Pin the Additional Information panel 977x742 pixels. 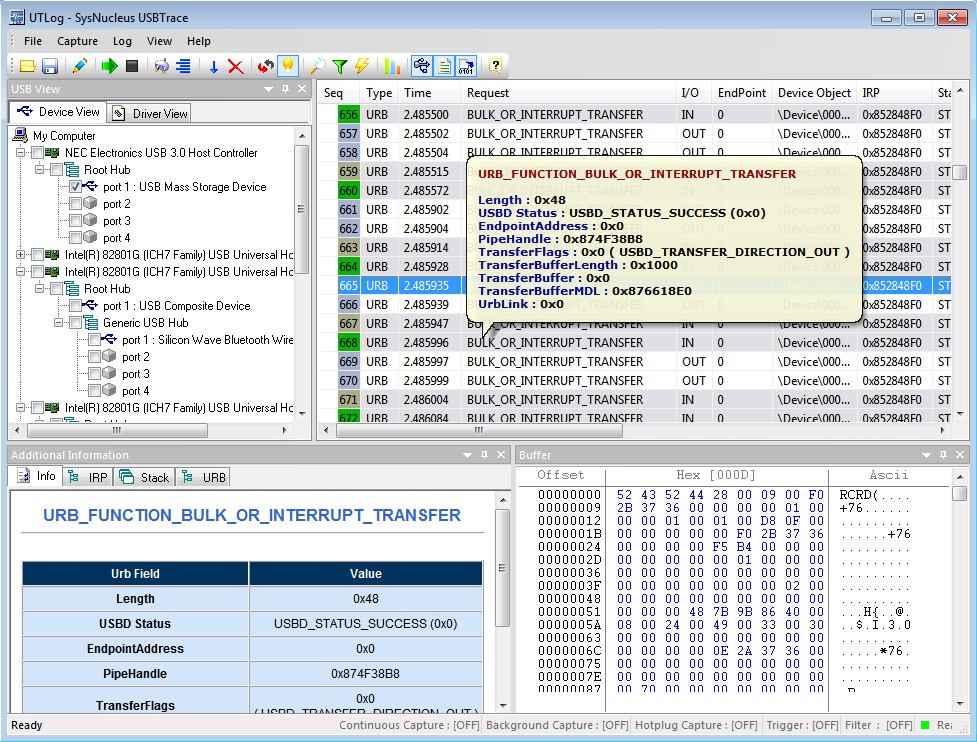(484, 455)
